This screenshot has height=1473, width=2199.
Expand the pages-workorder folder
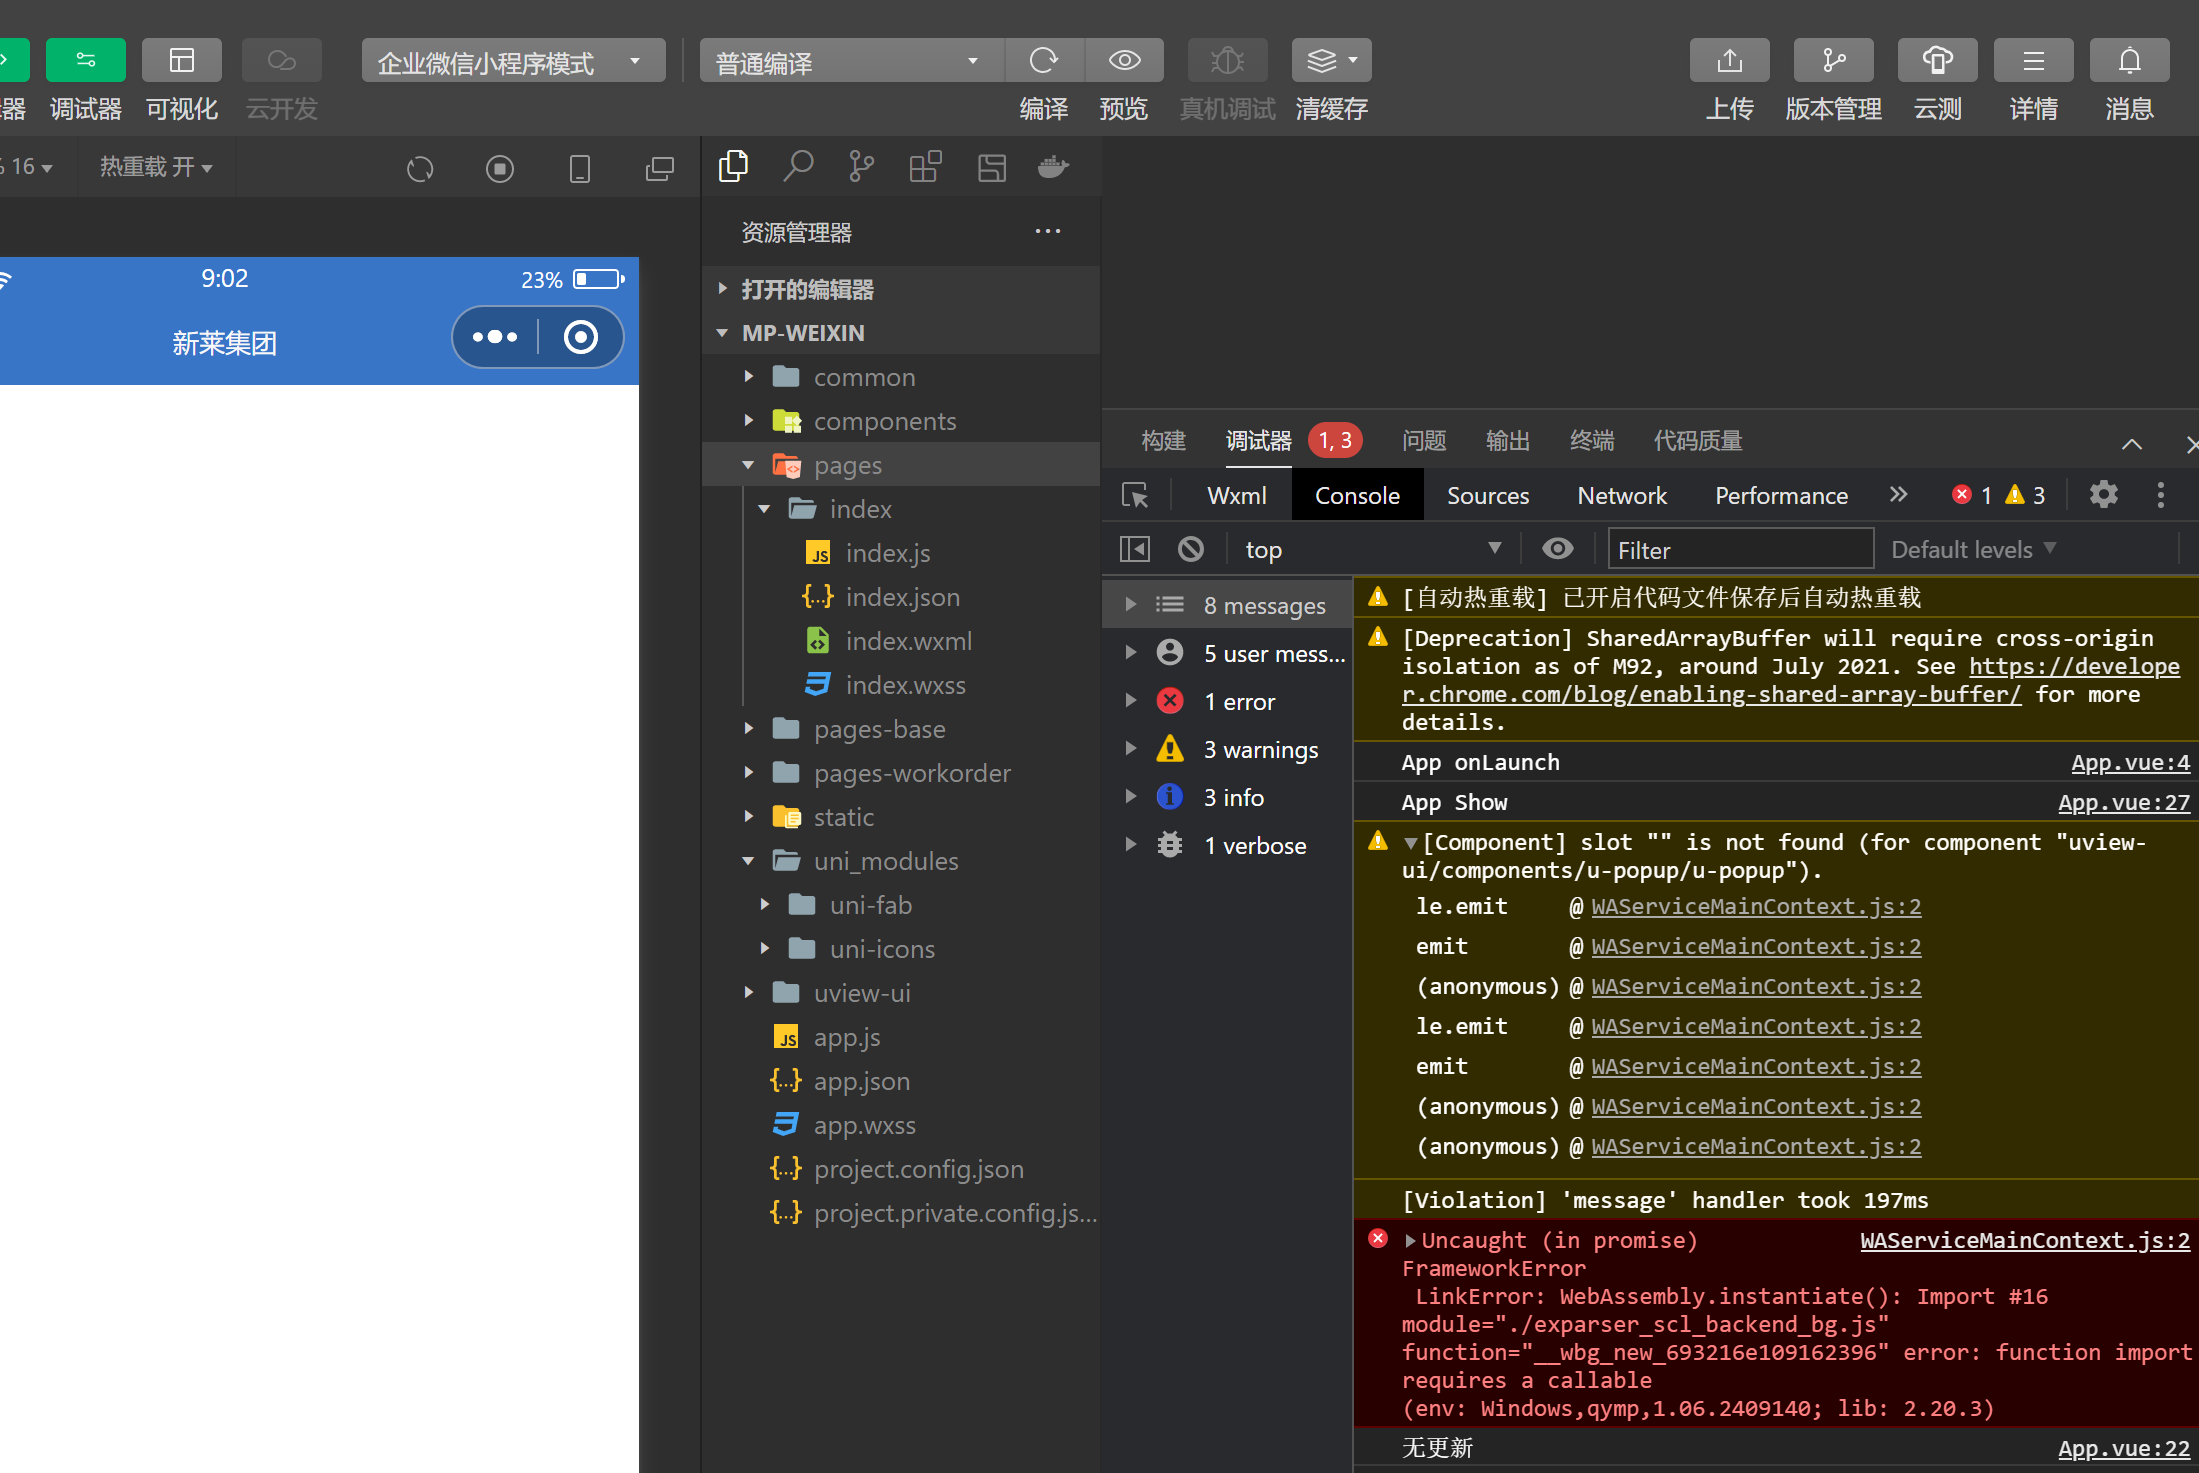pos(911,773)
